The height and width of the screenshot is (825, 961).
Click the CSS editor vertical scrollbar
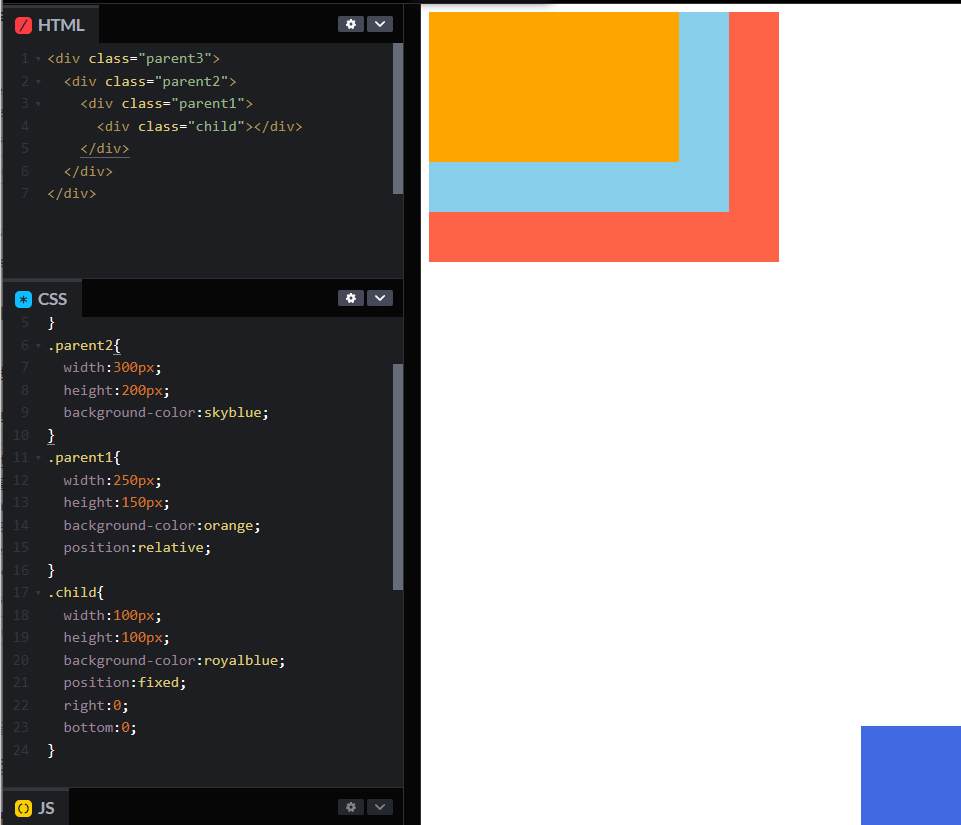pyautogui.click(x=398, y=477)
